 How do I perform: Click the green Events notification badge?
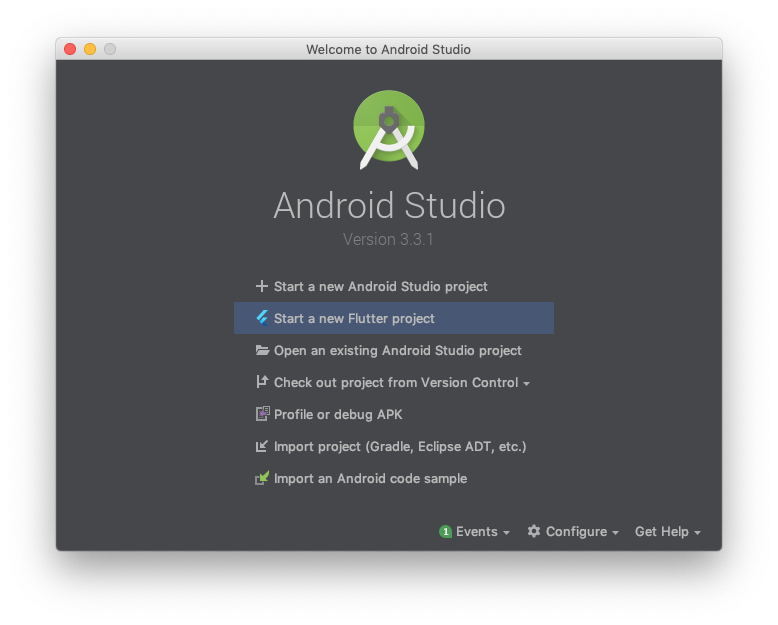pyautogui.click(x=446, y=532)
